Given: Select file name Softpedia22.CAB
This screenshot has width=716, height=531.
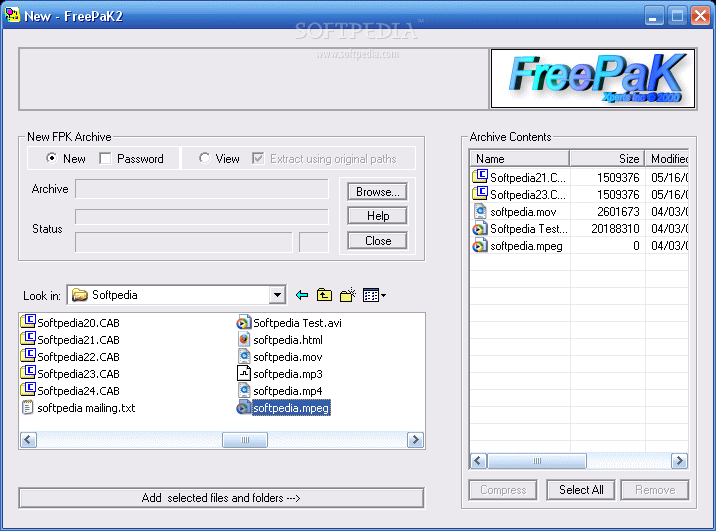Looking at the screenshot, I should click(x=79, y=357).
